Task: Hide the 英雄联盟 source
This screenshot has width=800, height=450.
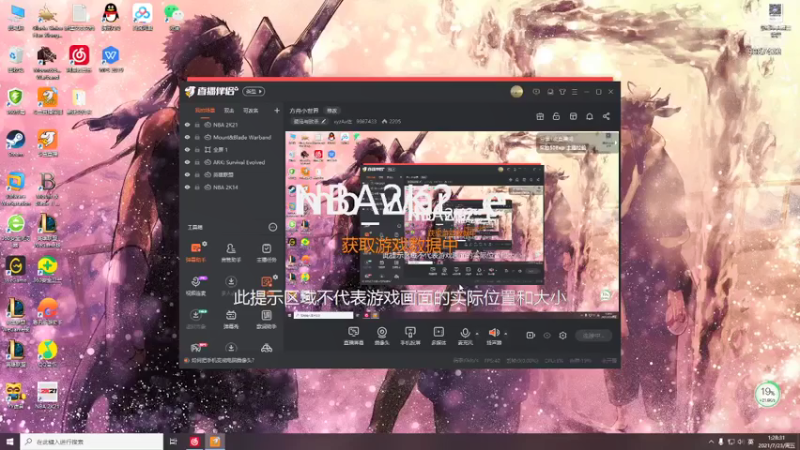Action: (x=187, y=174)
